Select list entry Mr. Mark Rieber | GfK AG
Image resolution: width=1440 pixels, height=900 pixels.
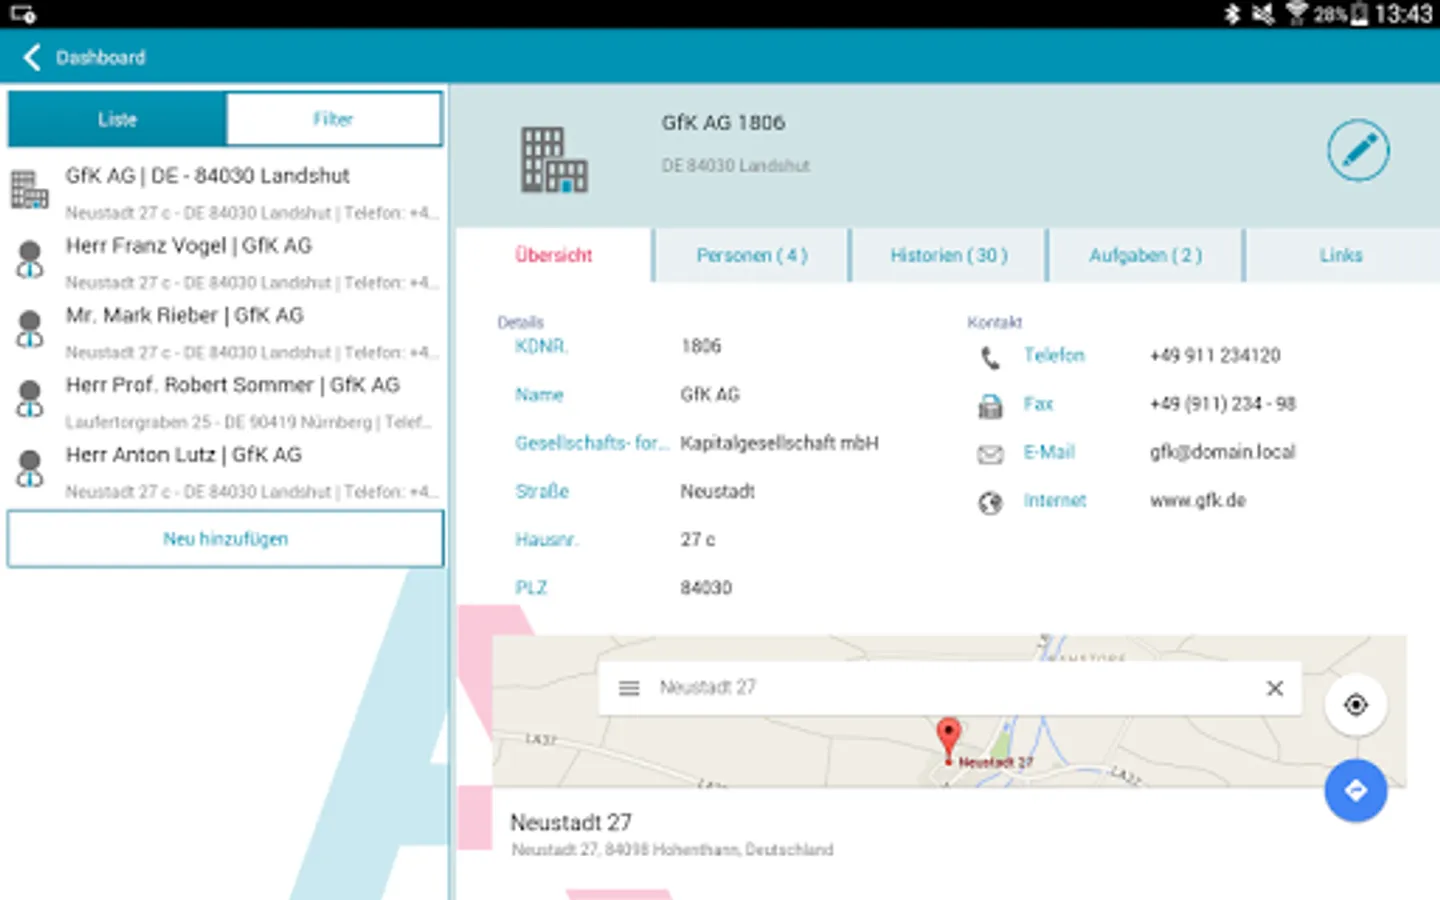tap(225, 332)
